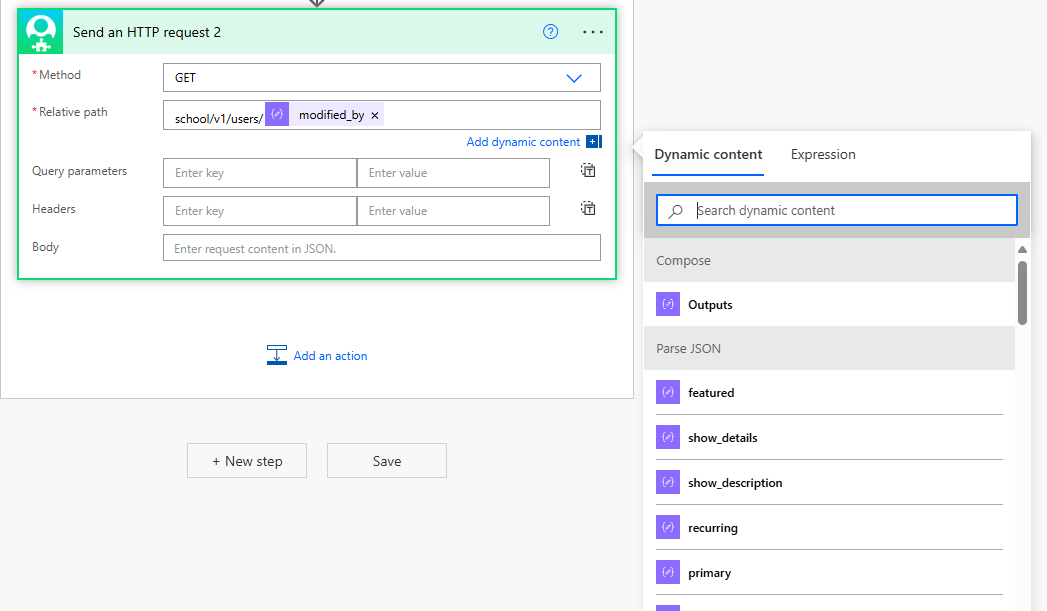1047x611 pixels.
Task: Click the Compose section header
Action: (829, 260)
